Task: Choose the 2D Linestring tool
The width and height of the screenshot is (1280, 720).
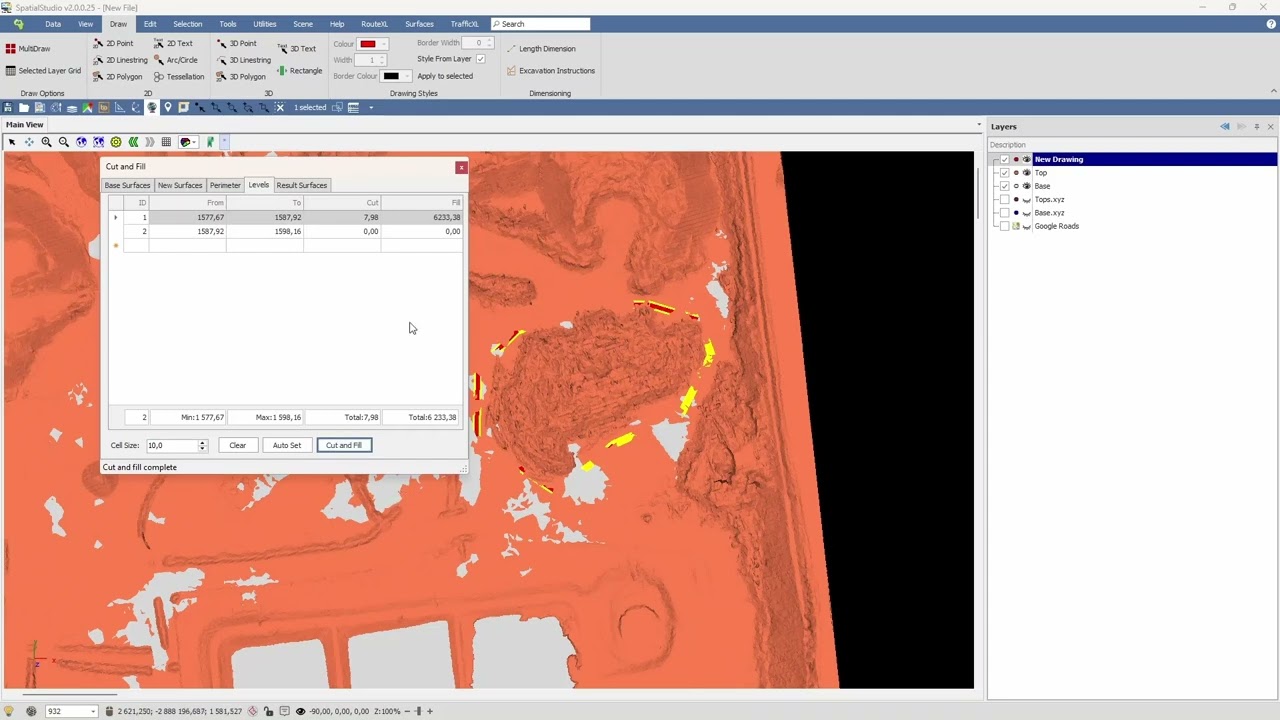Action: pyautogui.click(x=120, y=60)
